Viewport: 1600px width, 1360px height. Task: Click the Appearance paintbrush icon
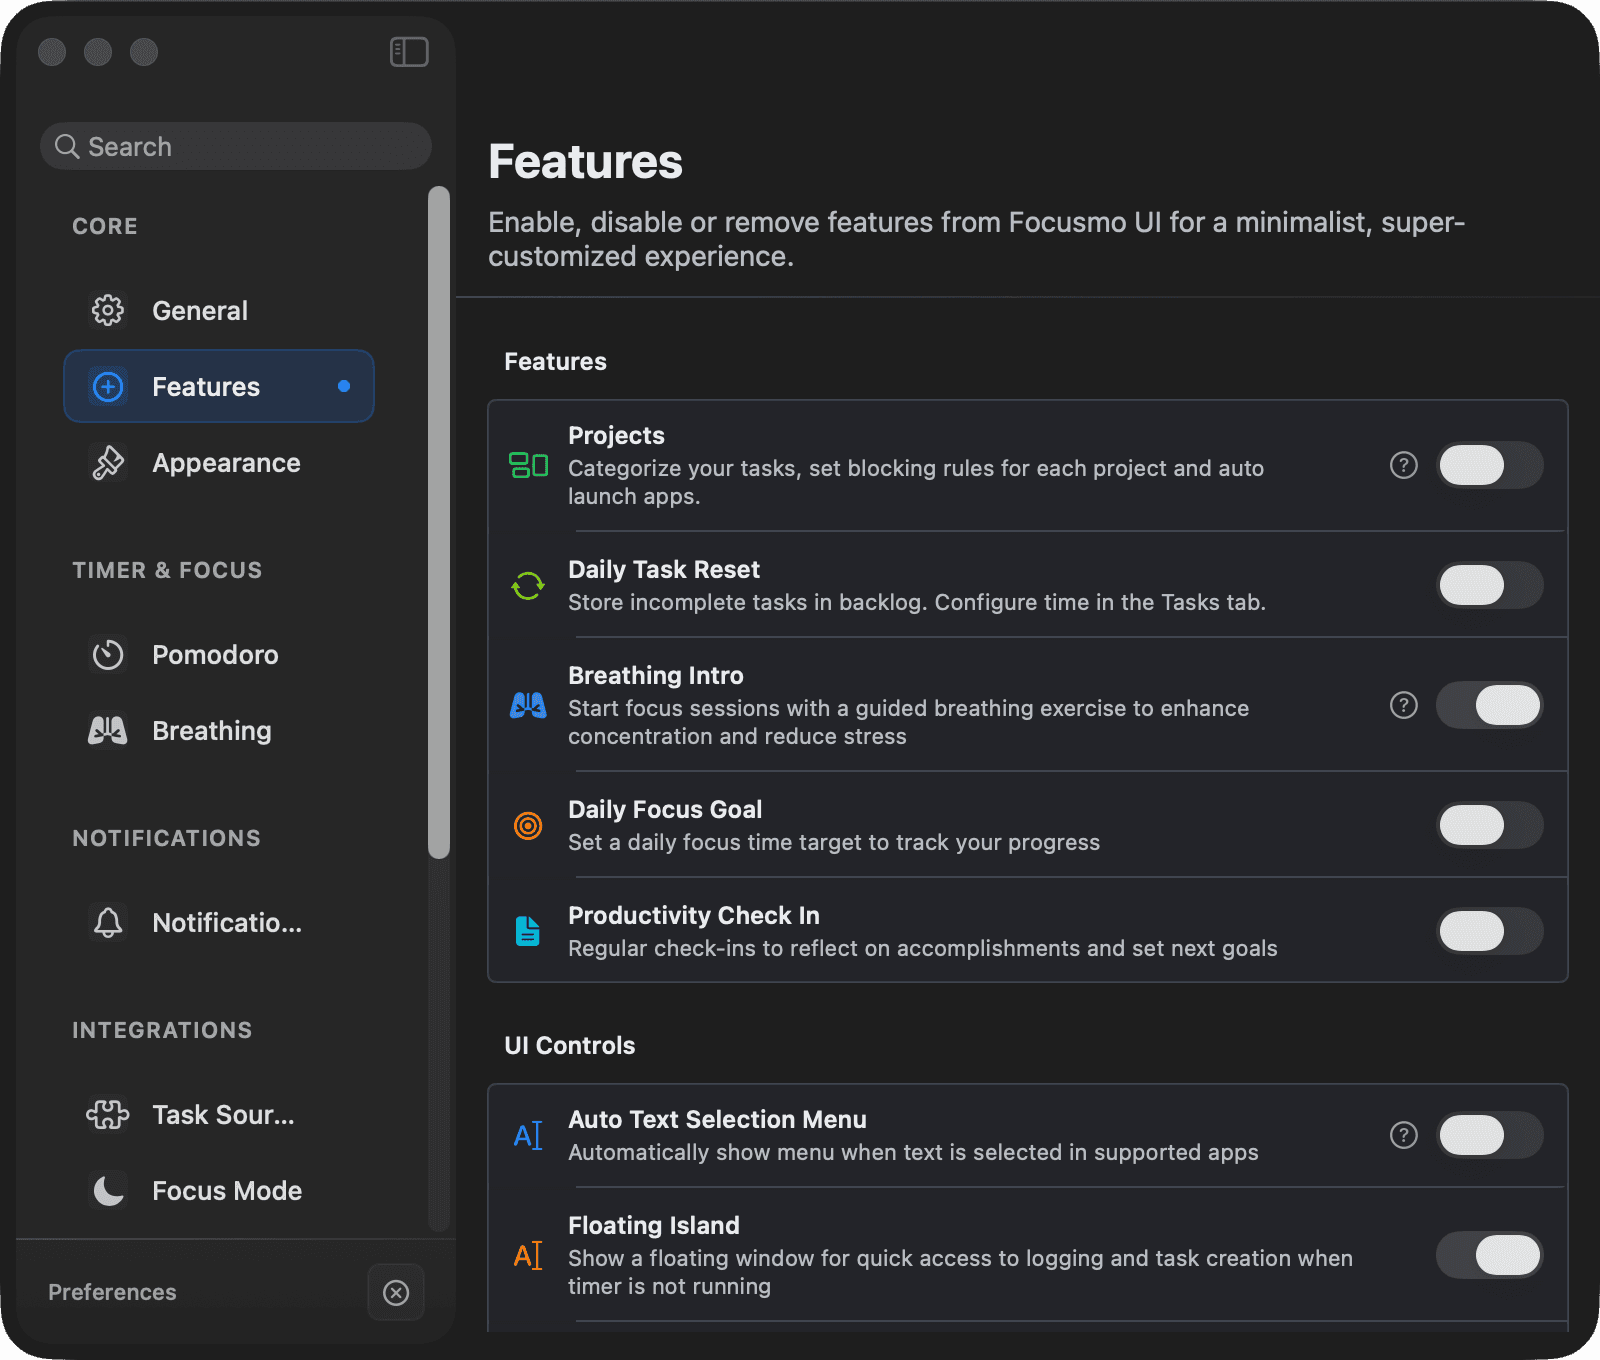[x=108, y=462]
